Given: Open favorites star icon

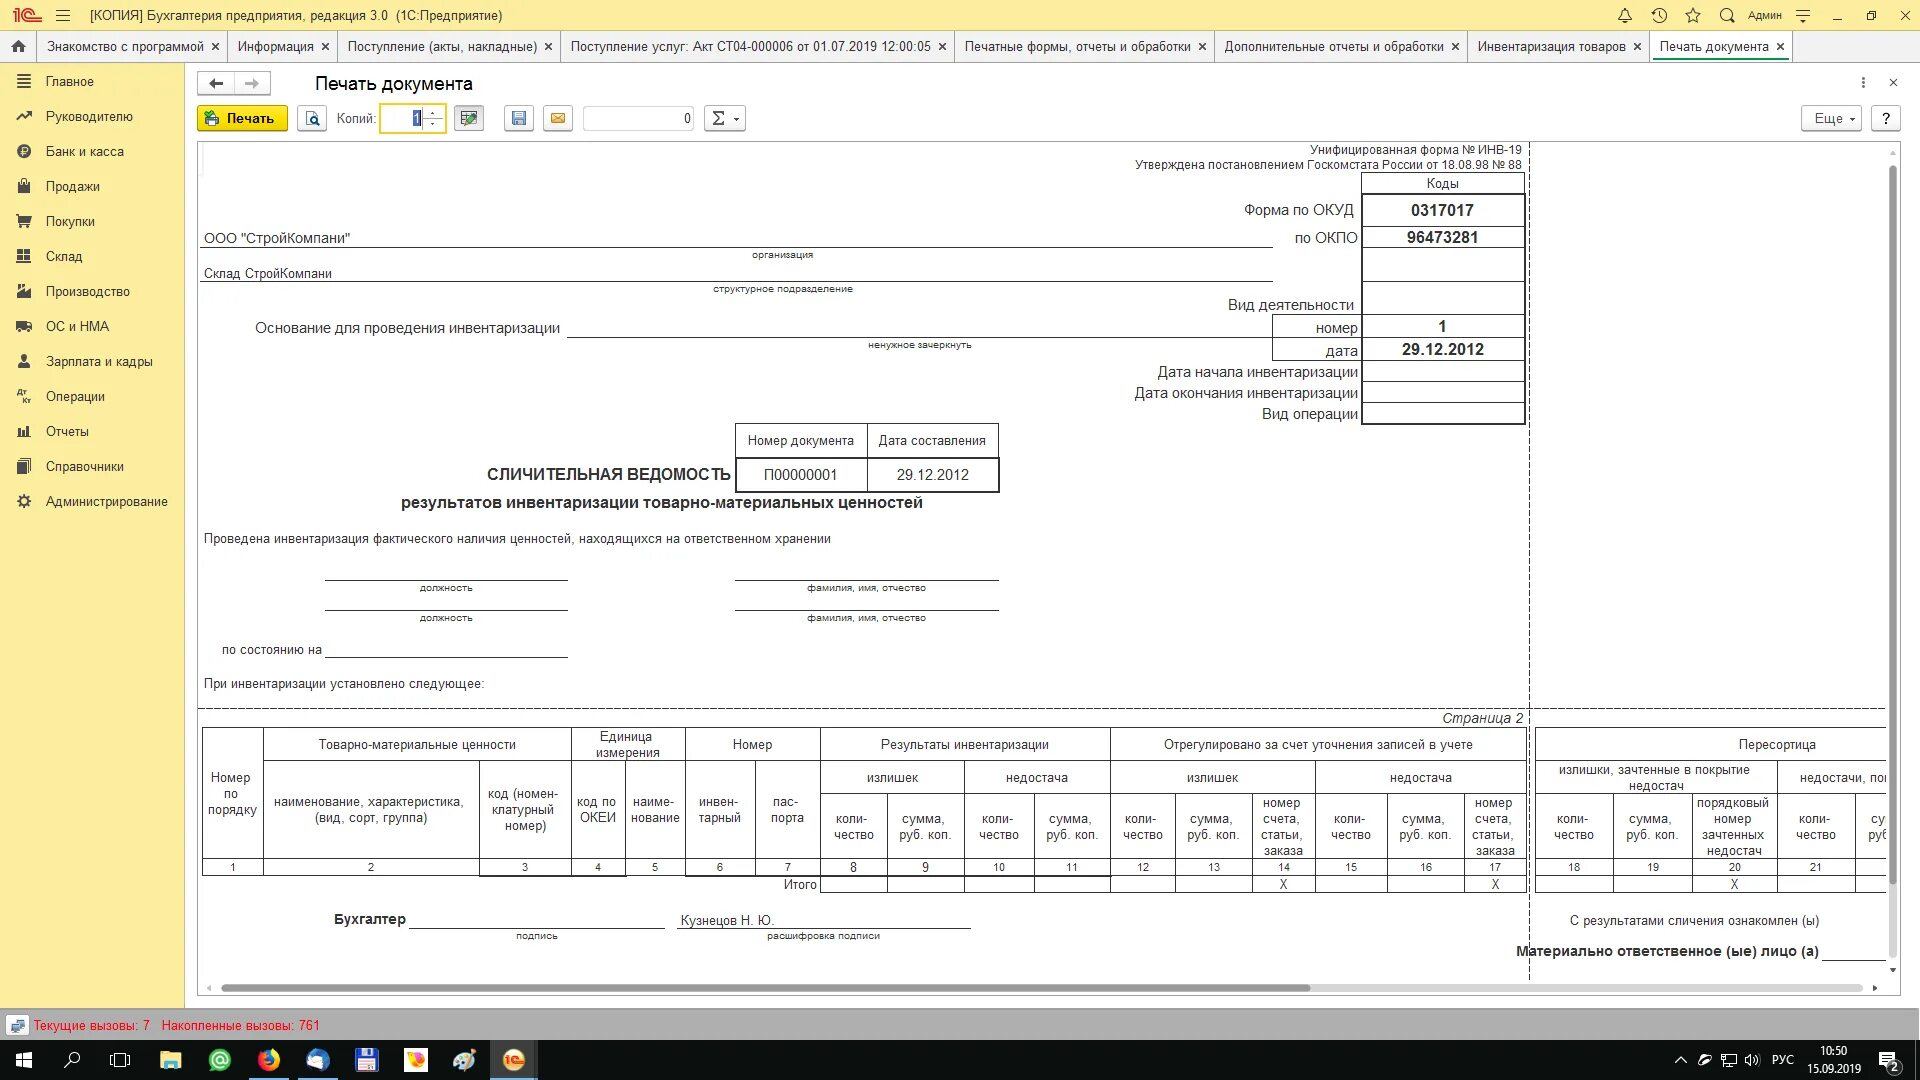Looking at the screenshot, I should (x=1693, y=15).
